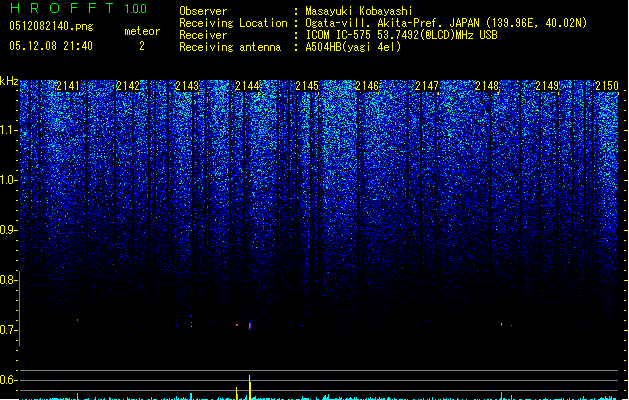Click the 2142 time marker
The width and height of the screenshot is (629, 400).
(128, 86)
